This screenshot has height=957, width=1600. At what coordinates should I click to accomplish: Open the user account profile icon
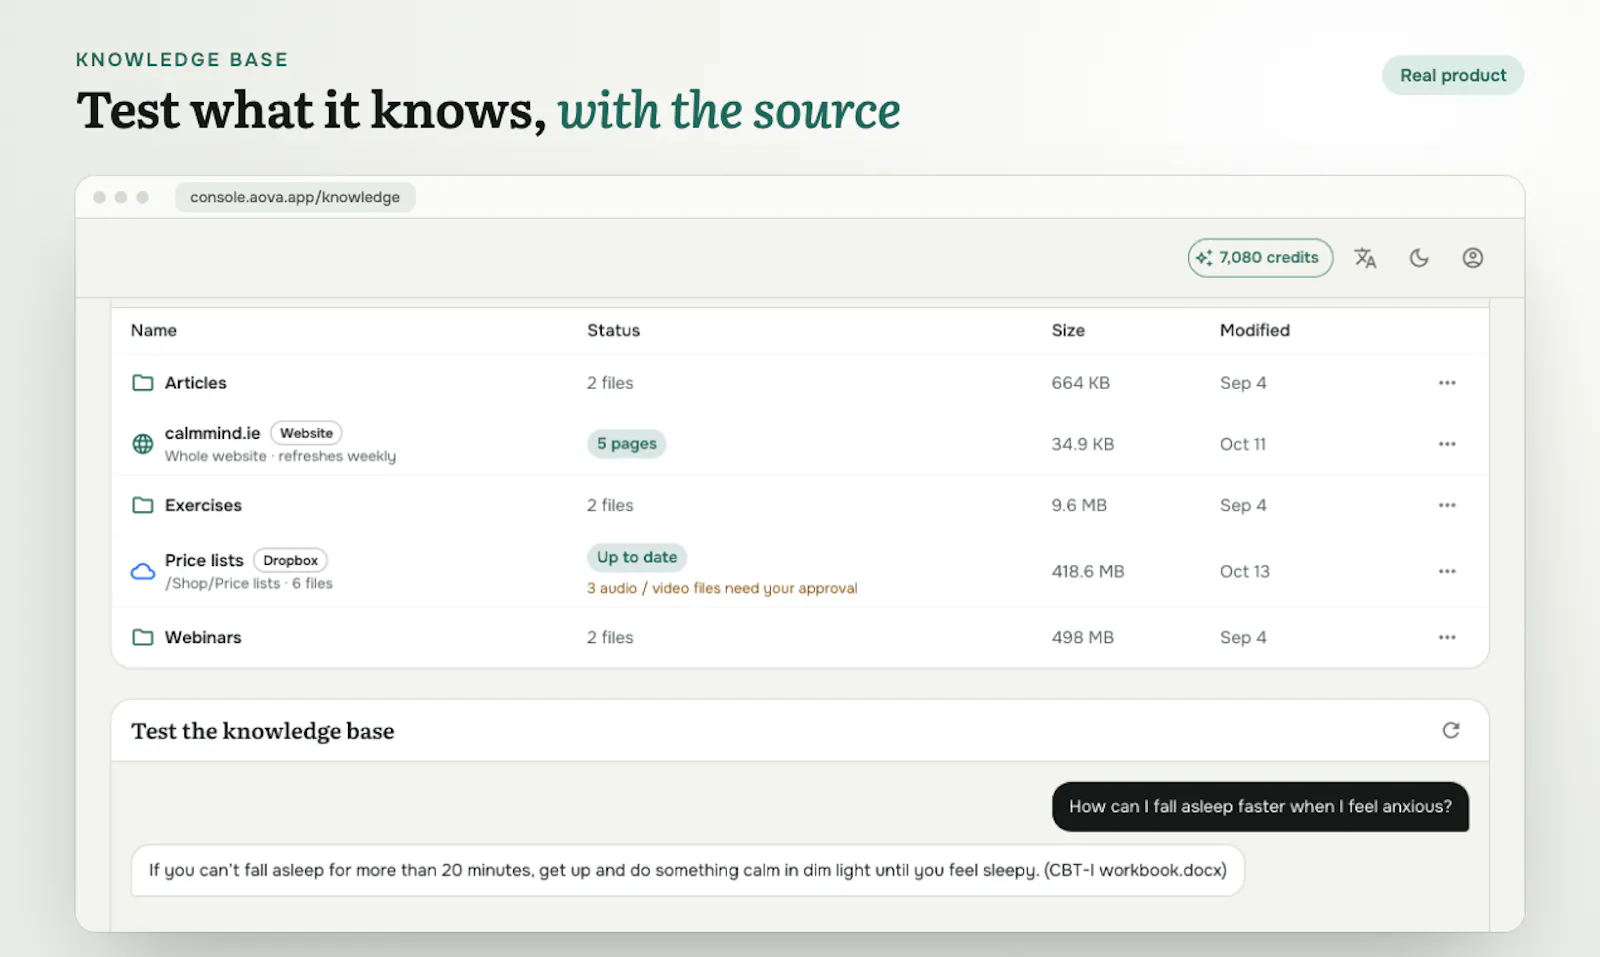[x=1473, y=258]
